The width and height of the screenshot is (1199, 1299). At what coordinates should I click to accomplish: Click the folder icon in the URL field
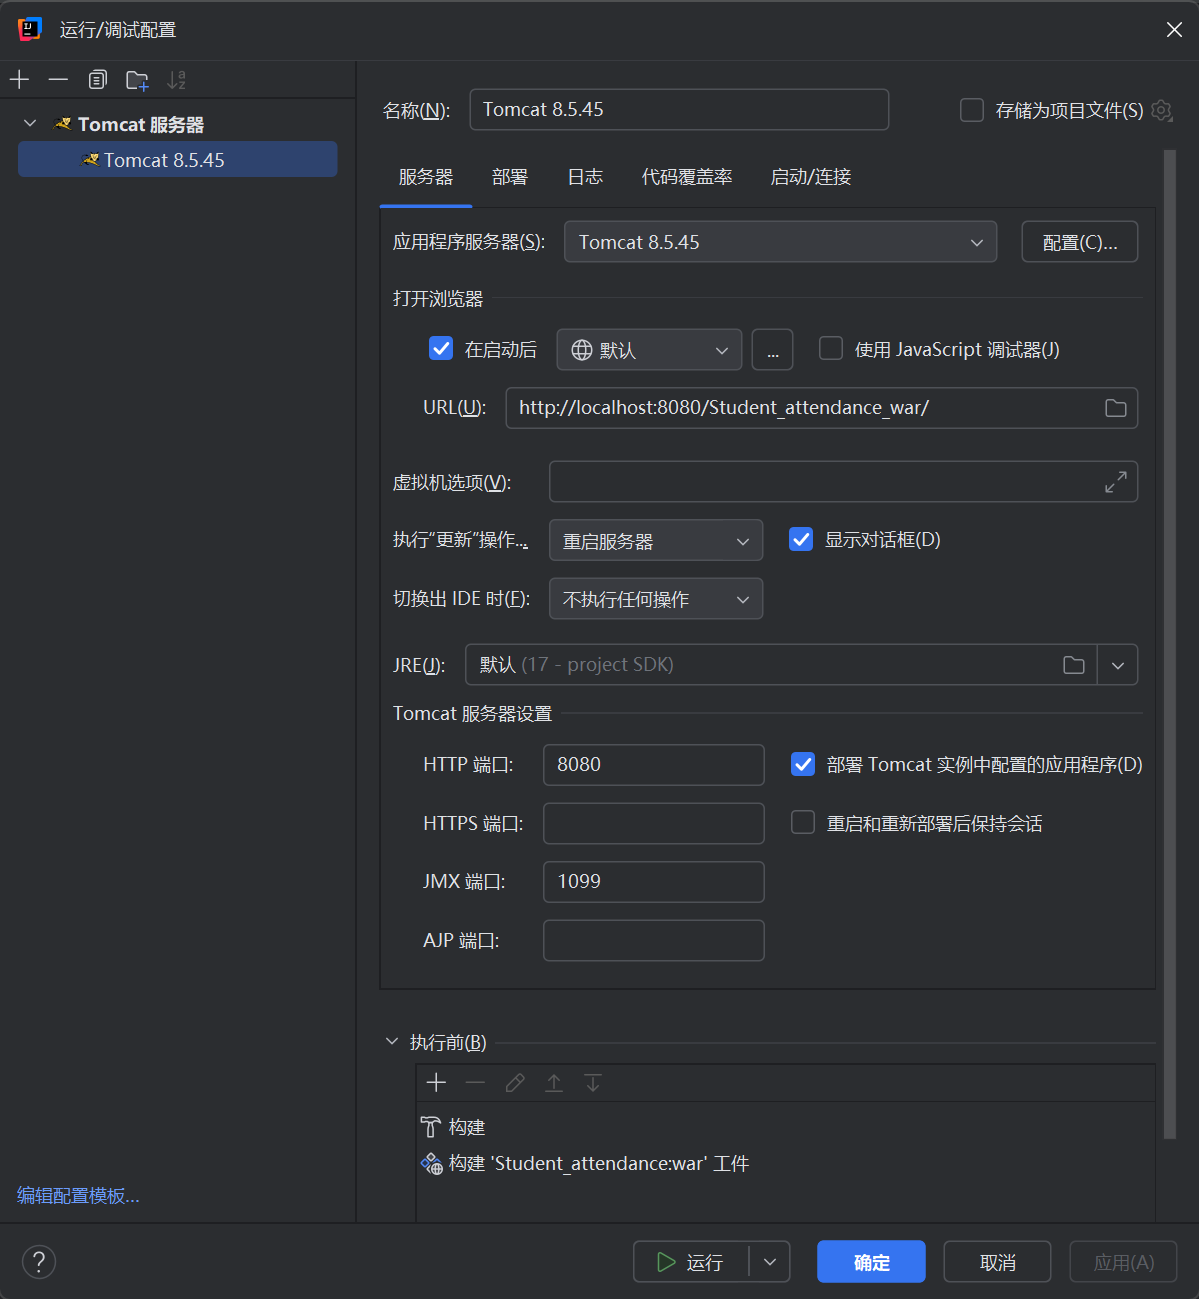pyautogui.click(x=1115, y=408)
